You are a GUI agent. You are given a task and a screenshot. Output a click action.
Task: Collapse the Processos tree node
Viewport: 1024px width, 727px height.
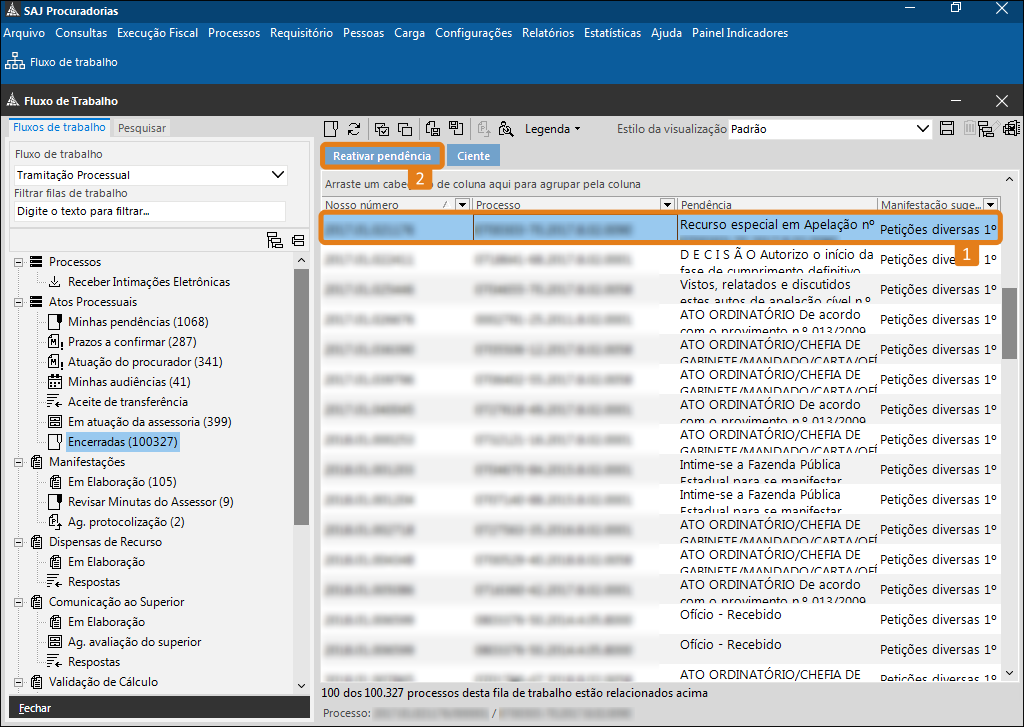tap(18, 262)
